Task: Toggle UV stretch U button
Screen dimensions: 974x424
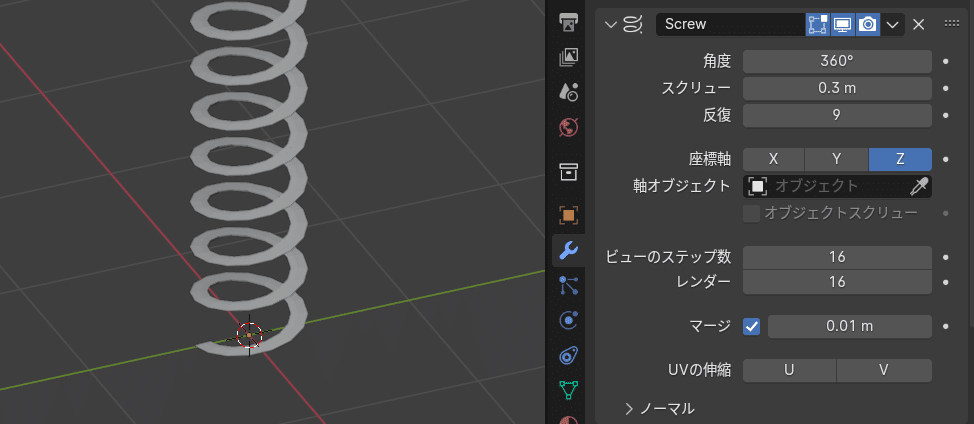Action: [x=790, y=371]
